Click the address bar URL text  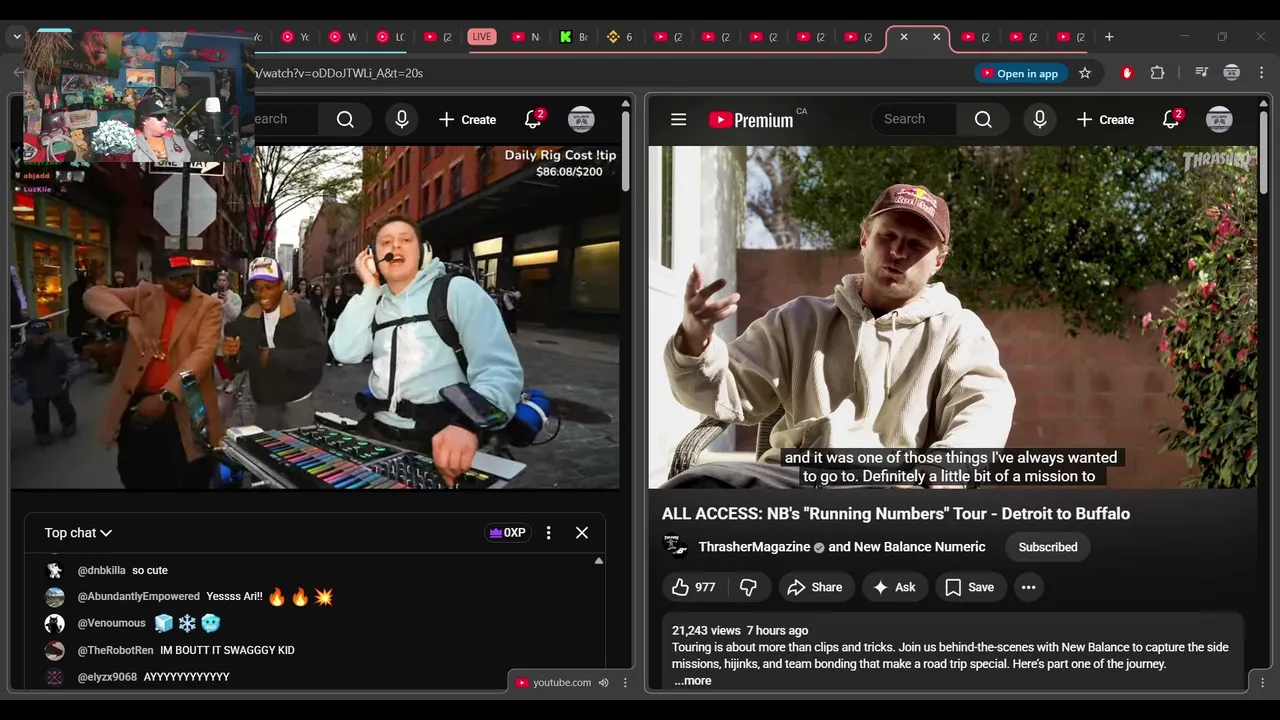point(340,73)
